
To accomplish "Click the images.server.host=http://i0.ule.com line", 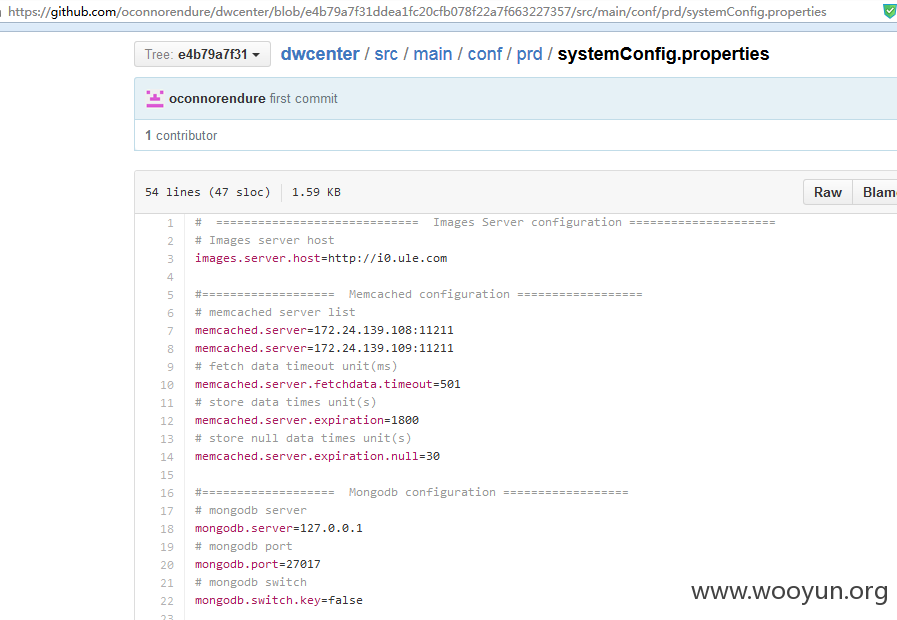I will (x=321, y=258).
